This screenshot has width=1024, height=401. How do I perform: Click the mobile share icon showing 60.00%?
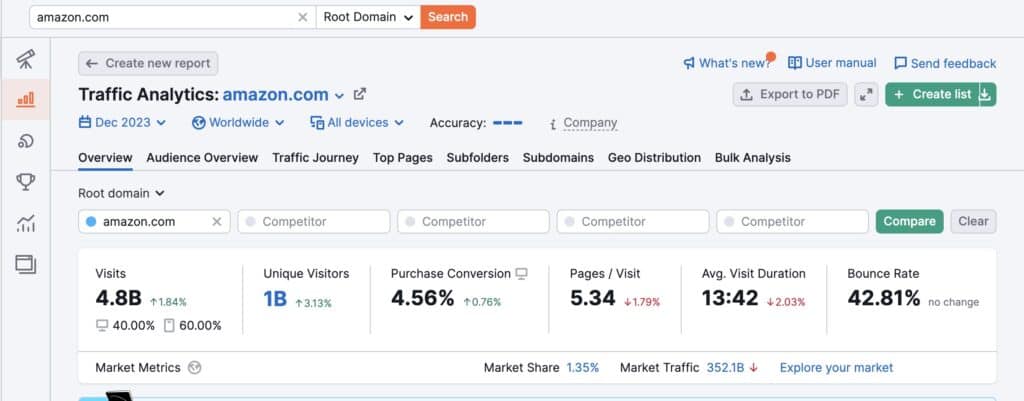tap(169, 325)
